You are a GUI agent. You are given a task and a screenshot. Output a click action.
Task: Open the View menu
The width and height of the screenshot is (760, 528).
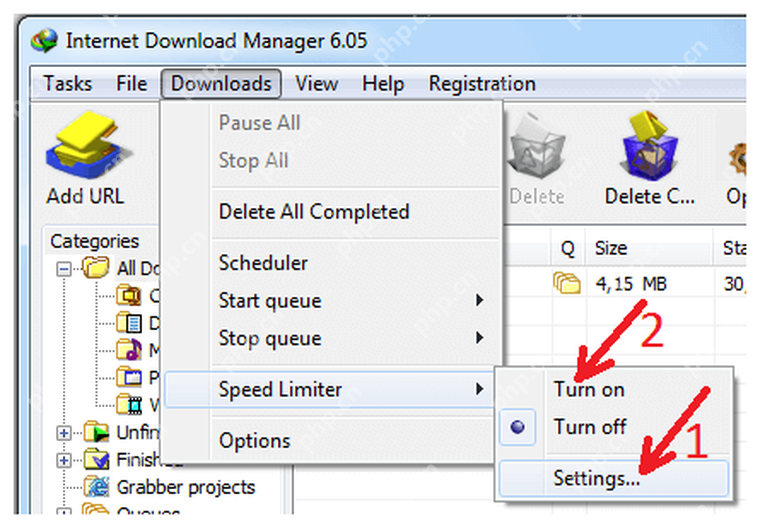pyautogui.click(x=317, y=84)
